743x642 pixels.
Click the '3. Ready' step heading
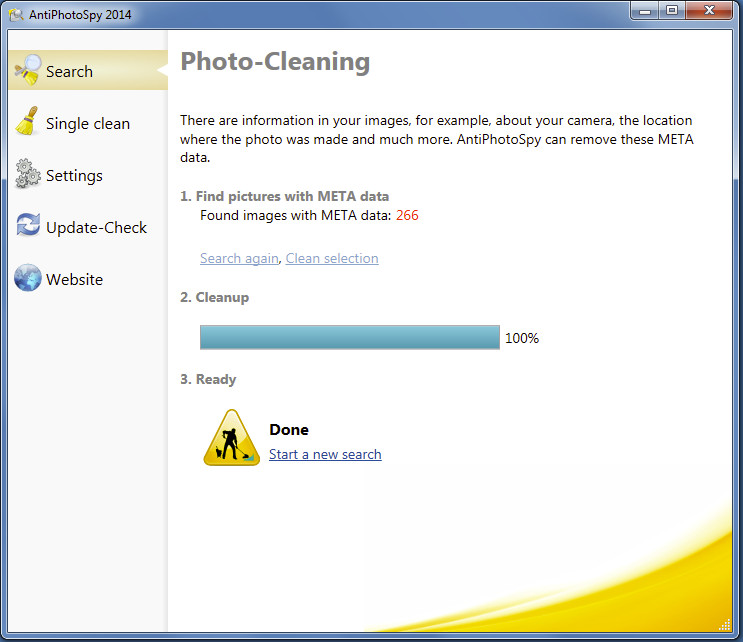(208, 380)
